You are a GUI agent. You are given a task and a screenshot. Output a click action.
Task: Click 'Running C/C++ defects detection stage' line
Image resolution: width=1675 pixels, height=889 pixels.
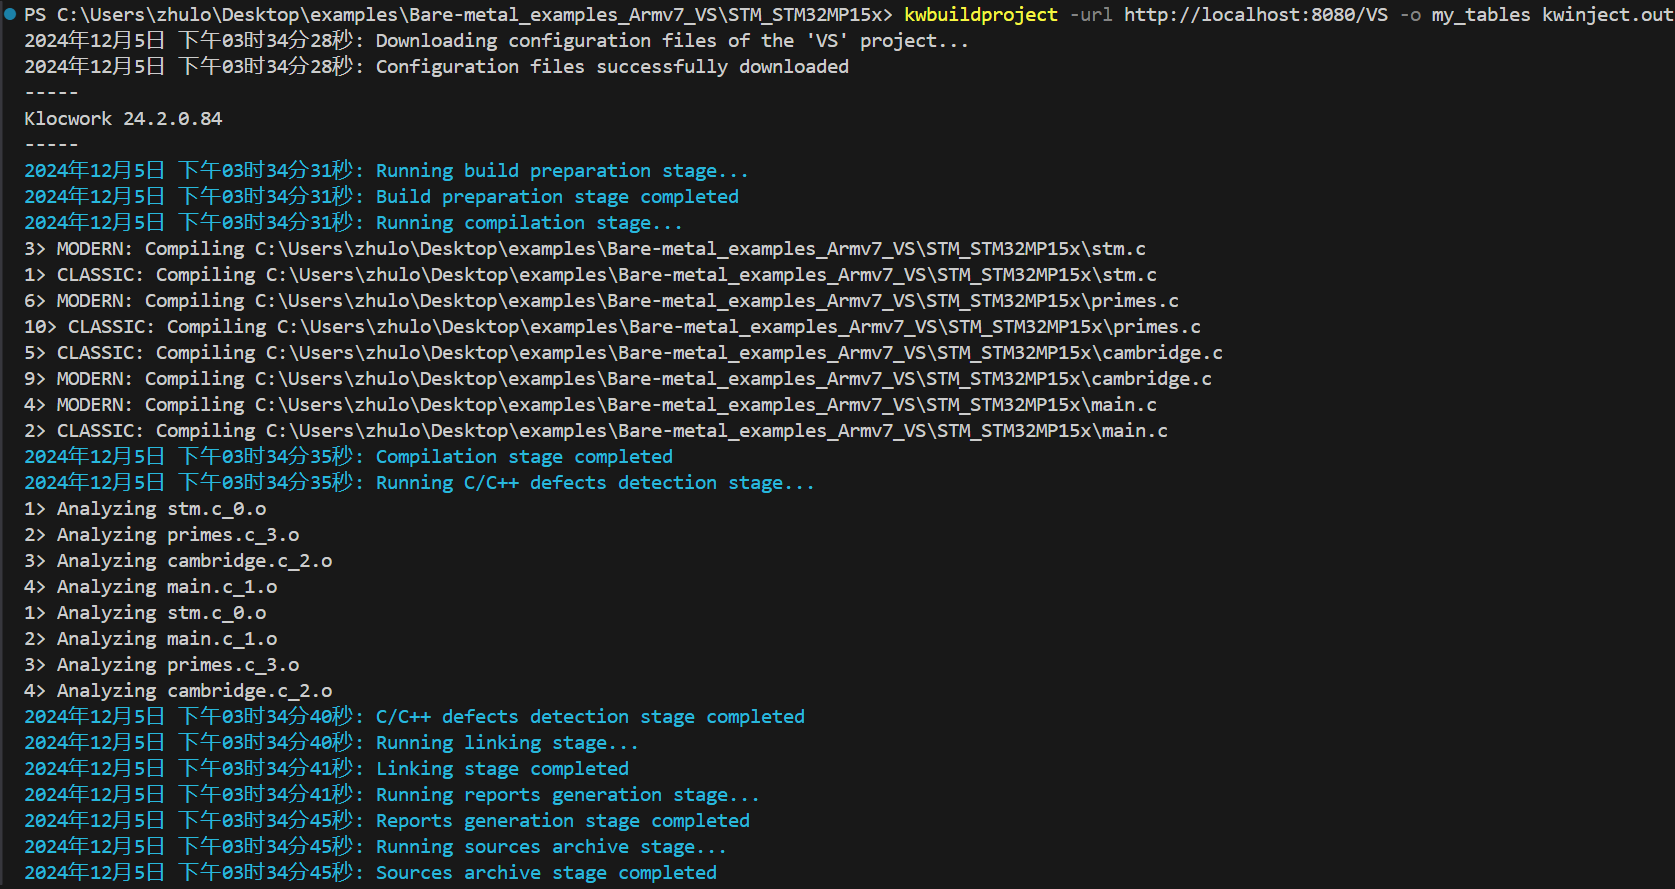595,483
